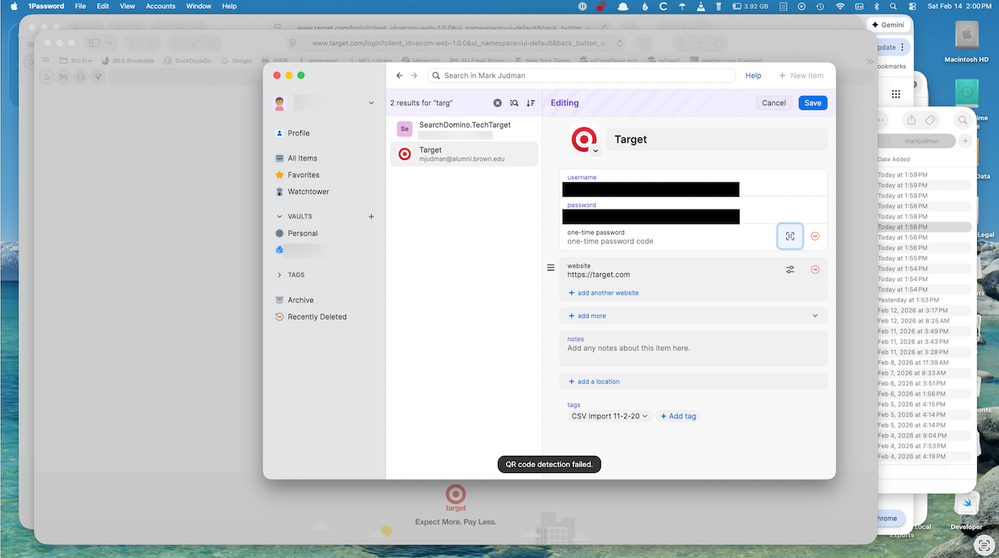
Task: Remove the one-time password field
Action: click(815, 236)
